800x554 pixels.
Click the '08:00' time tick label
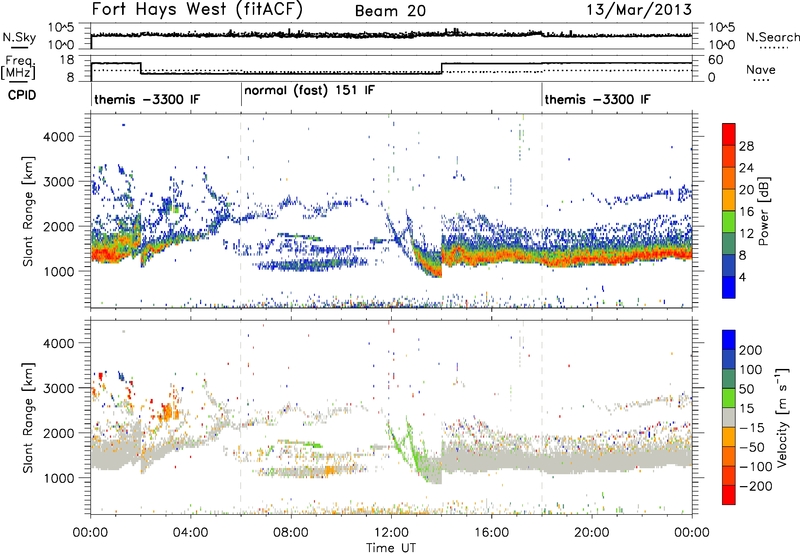(x=290, y=533)
